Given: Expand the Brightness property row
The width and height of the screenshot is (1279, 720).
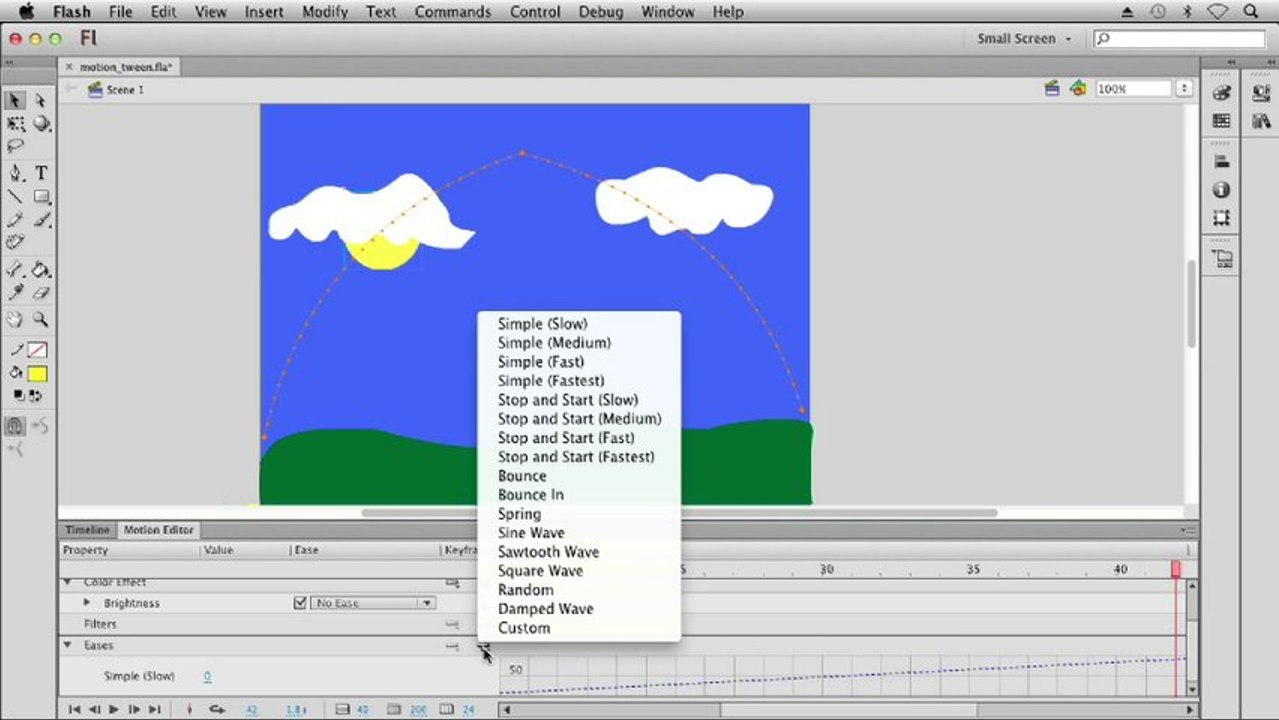Looking at the screenshot, I should tap(87, 603).
